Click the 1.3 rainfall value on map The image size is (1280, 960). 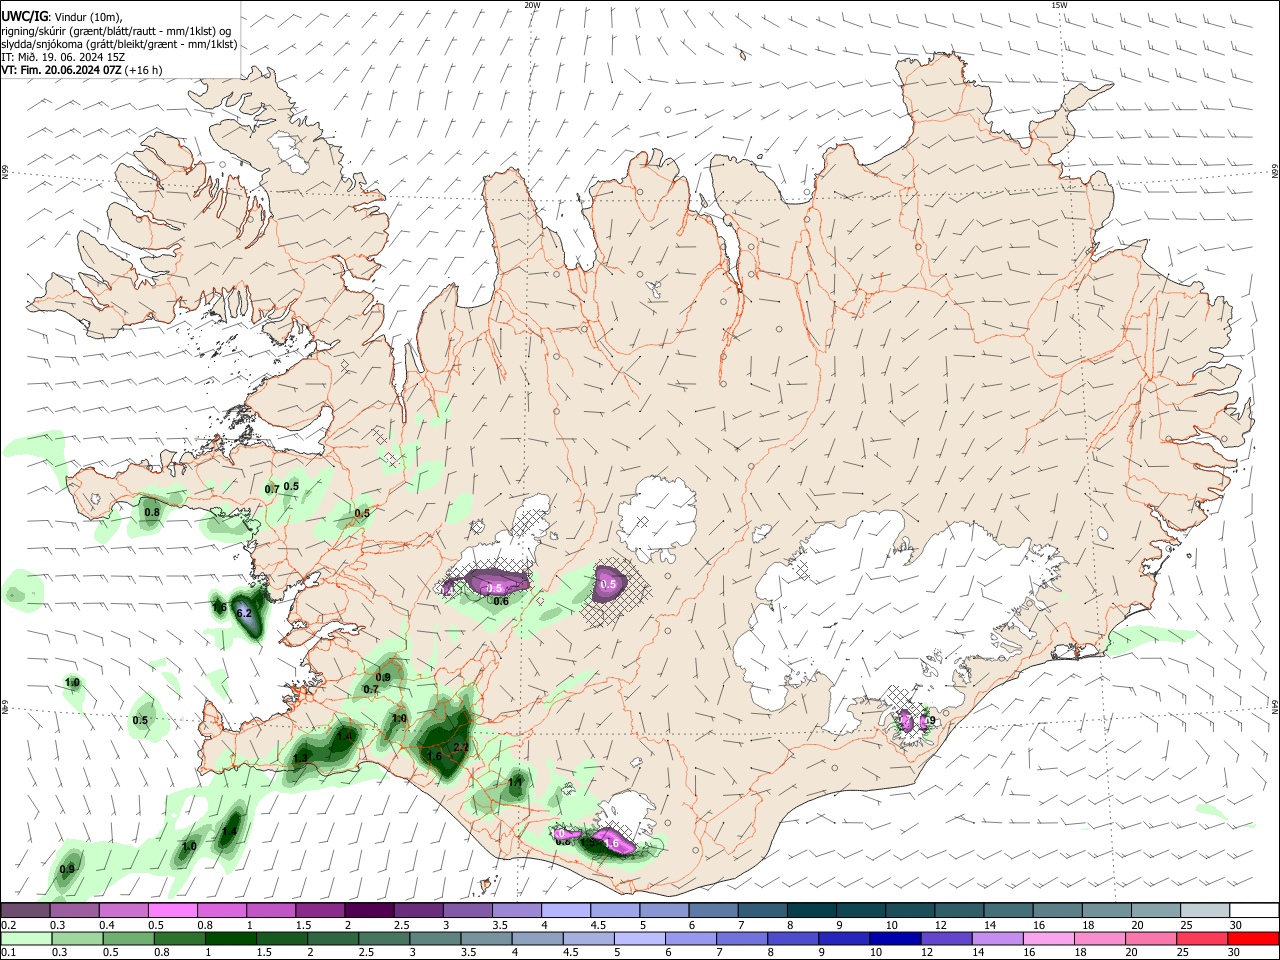pos(301,758)
